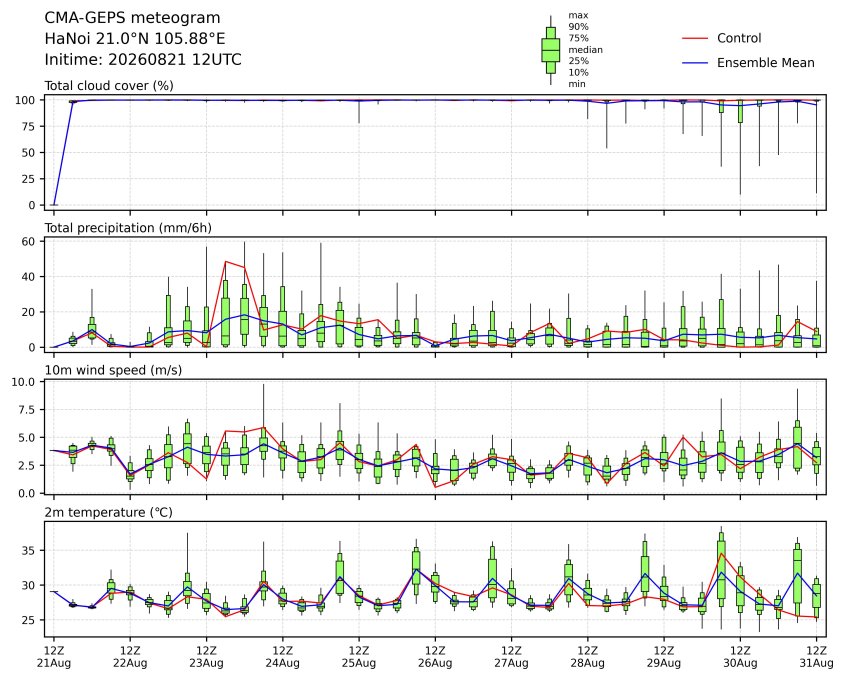The width and height of the screenshot is (845, 680).
Task: Click the green boxplot legend icon
Action: coord(550,50)
